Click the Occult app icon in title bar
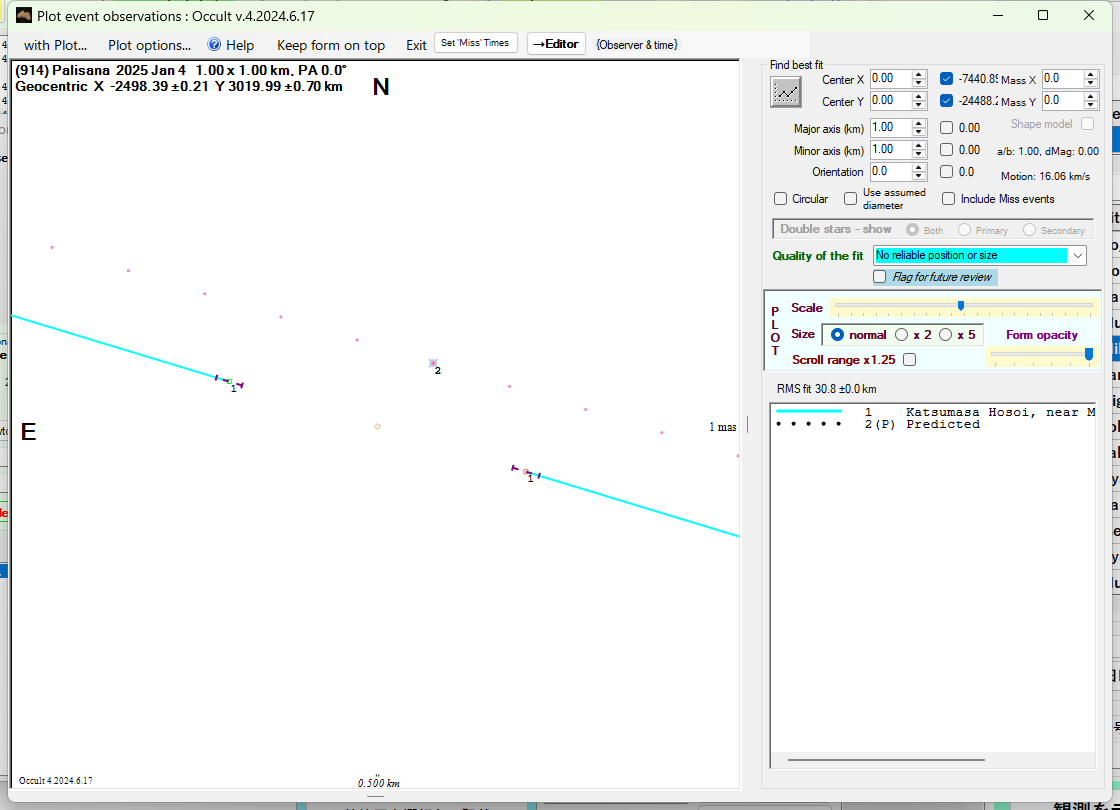Viewport: 1120px width, 810px height. point(24,15)
